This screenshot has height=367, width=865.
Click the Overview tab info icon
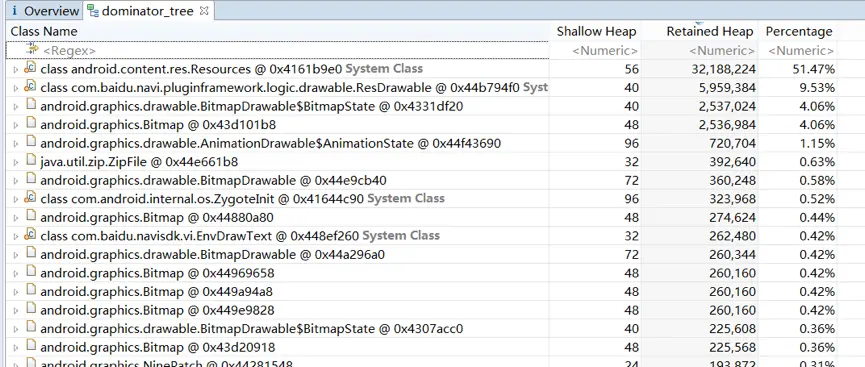click(x=15, y=10)
